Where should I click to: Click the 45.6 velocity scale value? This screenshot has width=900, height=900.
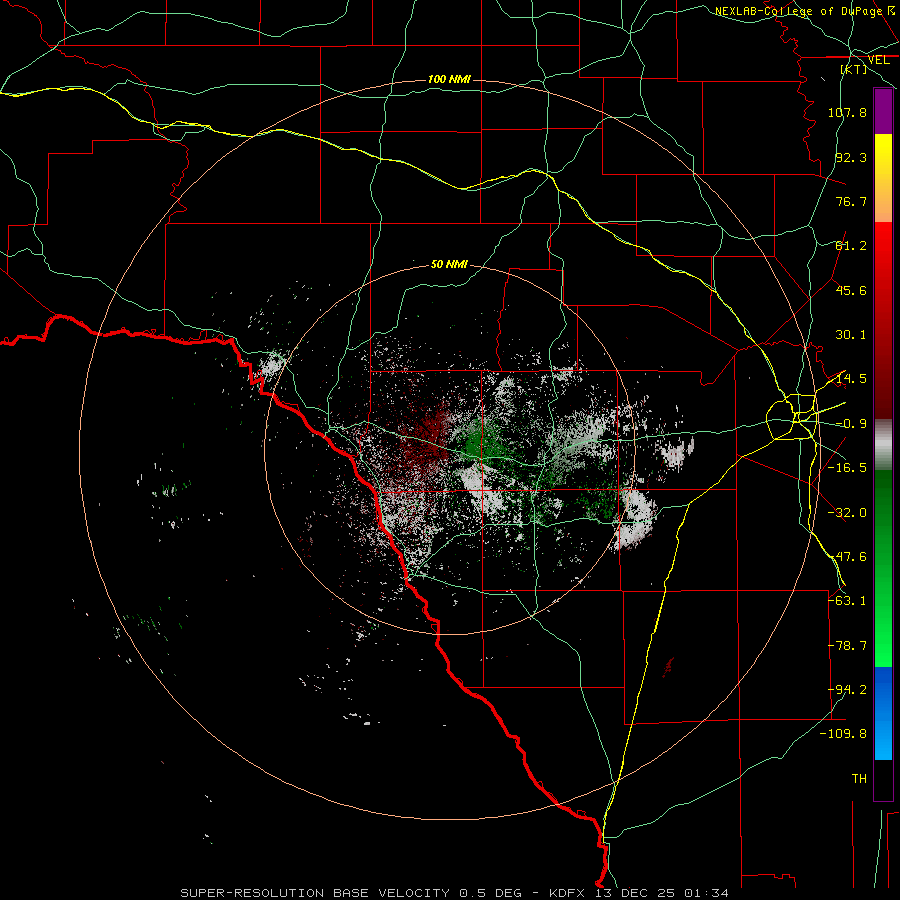[851, 290]
